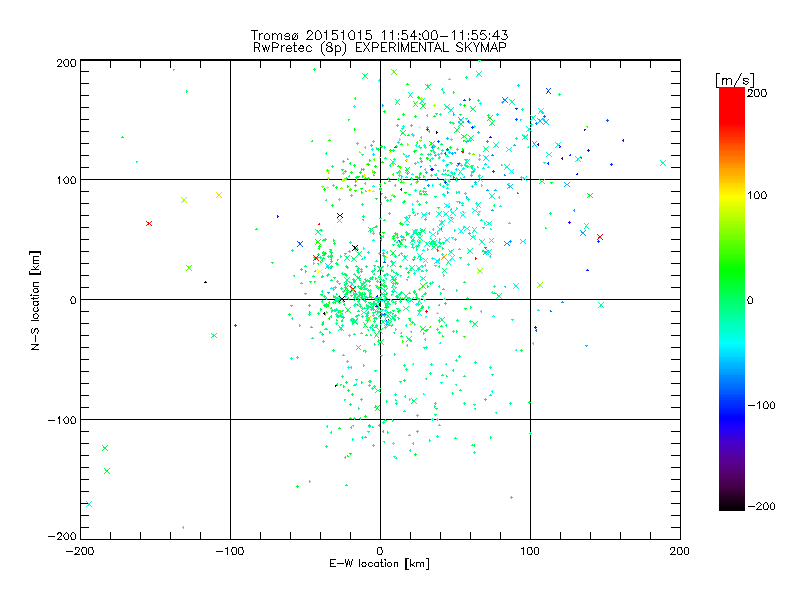The width and height of the screenshot is (800, 600).
Task: Click the plot title with Tromsø date and time
Action: (x=379, y=35)
